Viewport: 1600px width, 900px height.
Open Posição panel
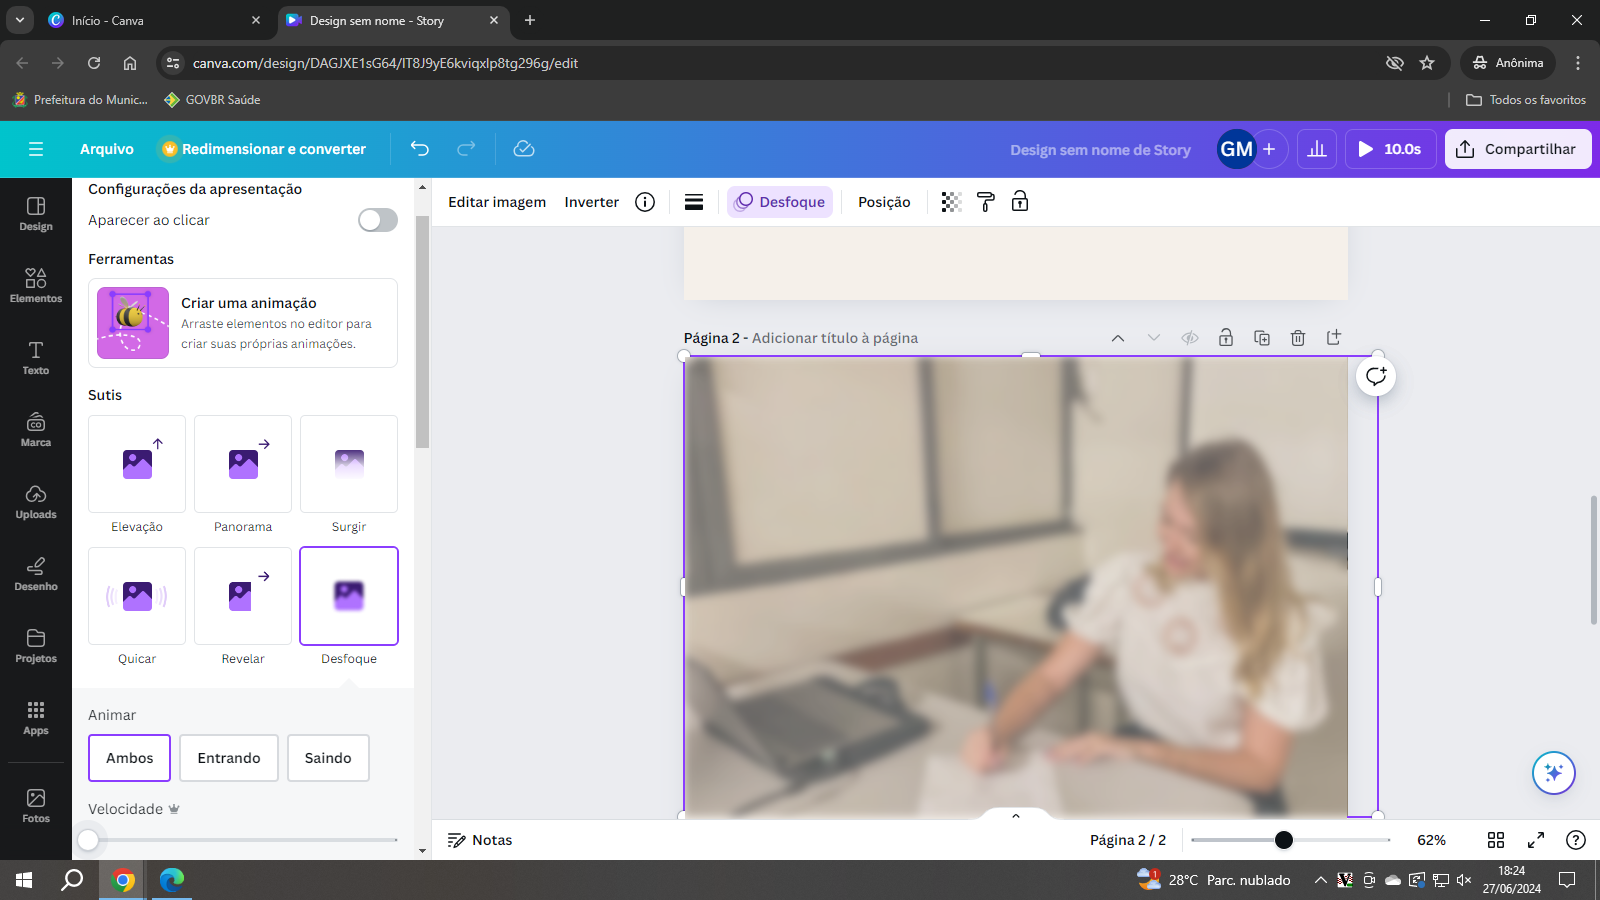click(x=884, y=202)
